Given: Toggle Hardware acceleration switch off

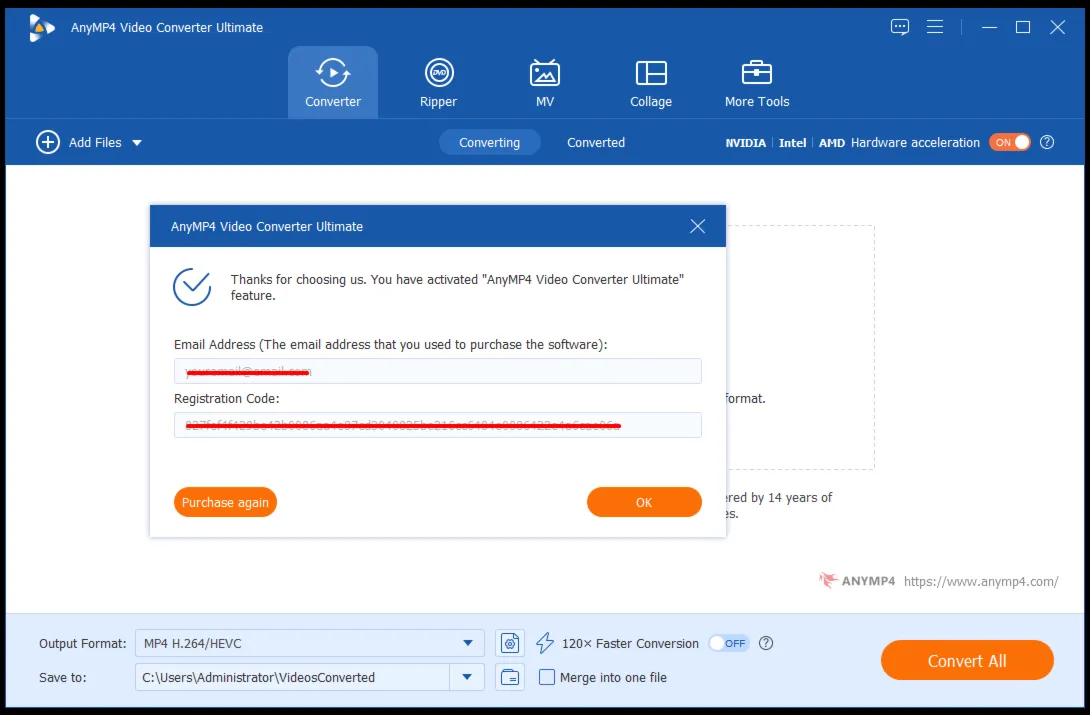Looking at the screenshot, I should [x=1009, y=142].
